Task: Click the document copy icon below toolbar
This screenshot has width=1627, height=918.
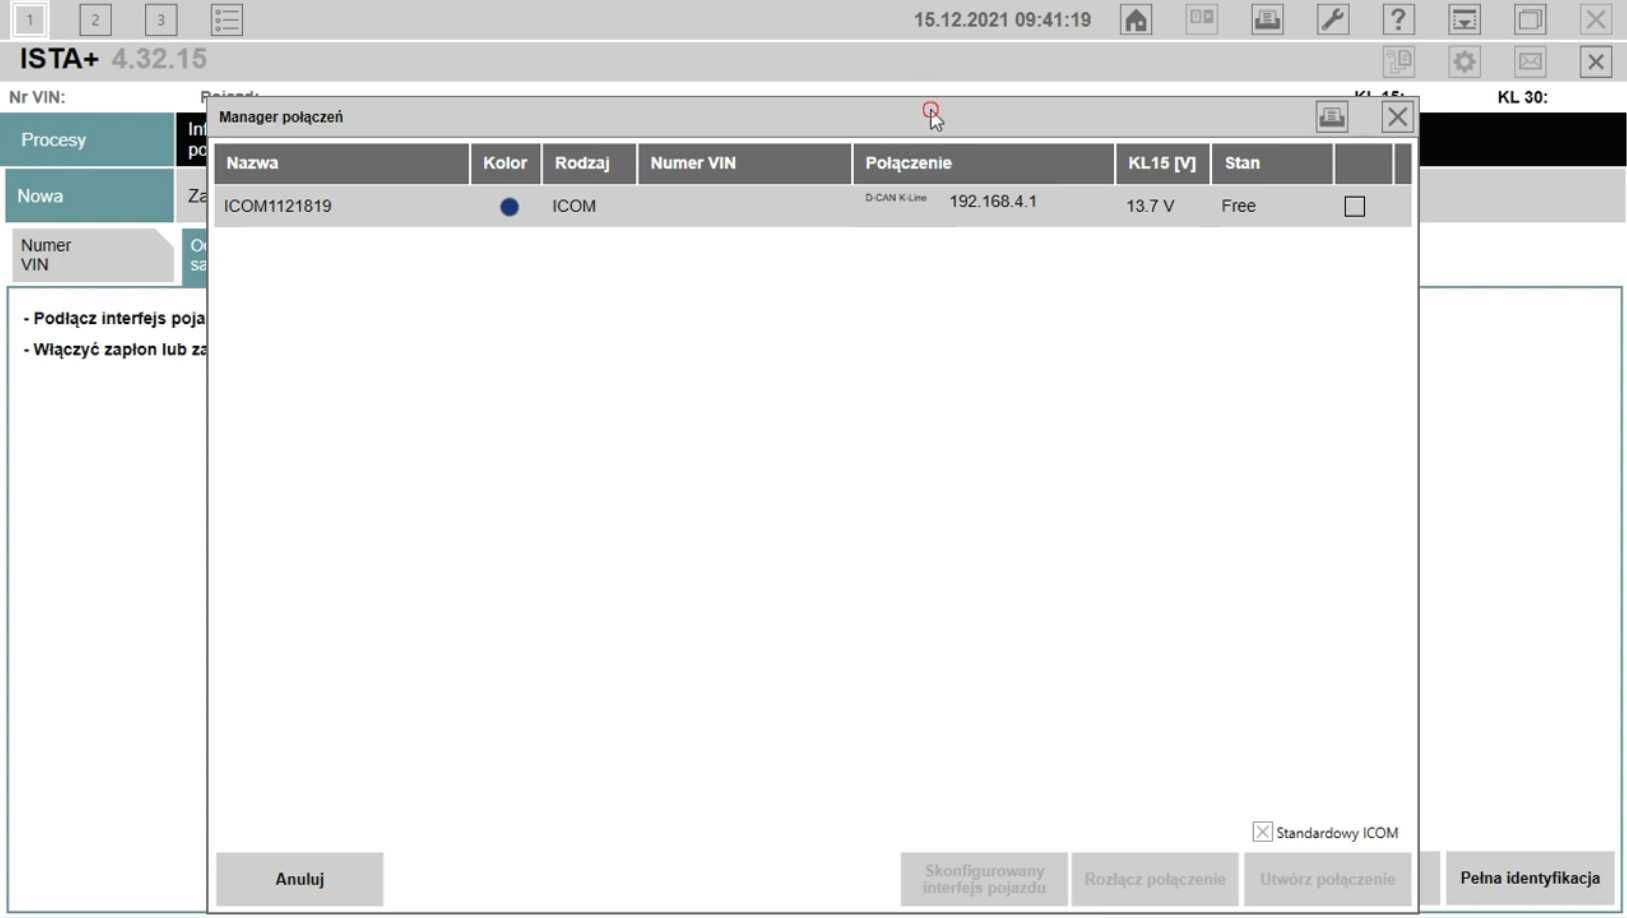Action: click(1398, 62)
